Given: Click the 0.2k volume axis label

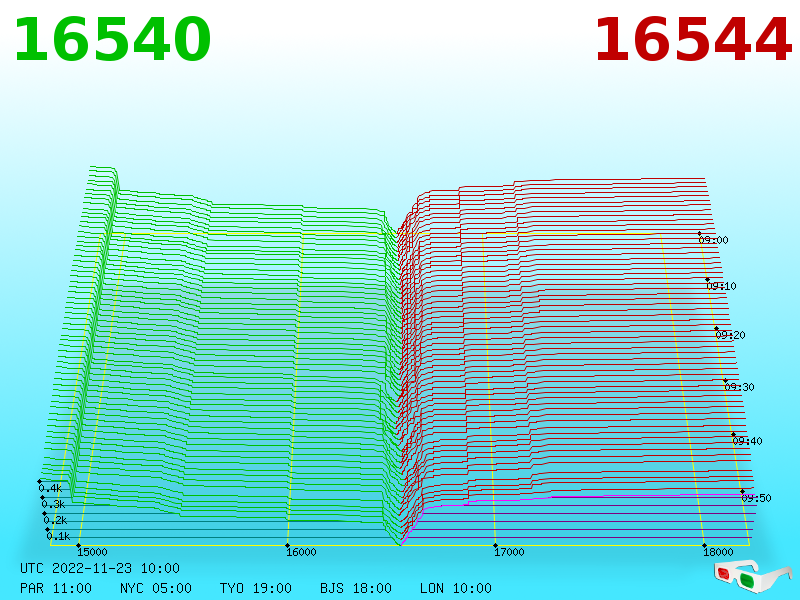Looking at the screenshot, I should click(55, 520).
